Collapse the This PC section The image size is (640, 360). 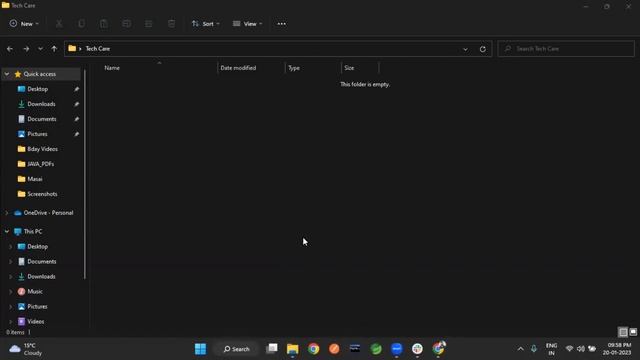7,231
